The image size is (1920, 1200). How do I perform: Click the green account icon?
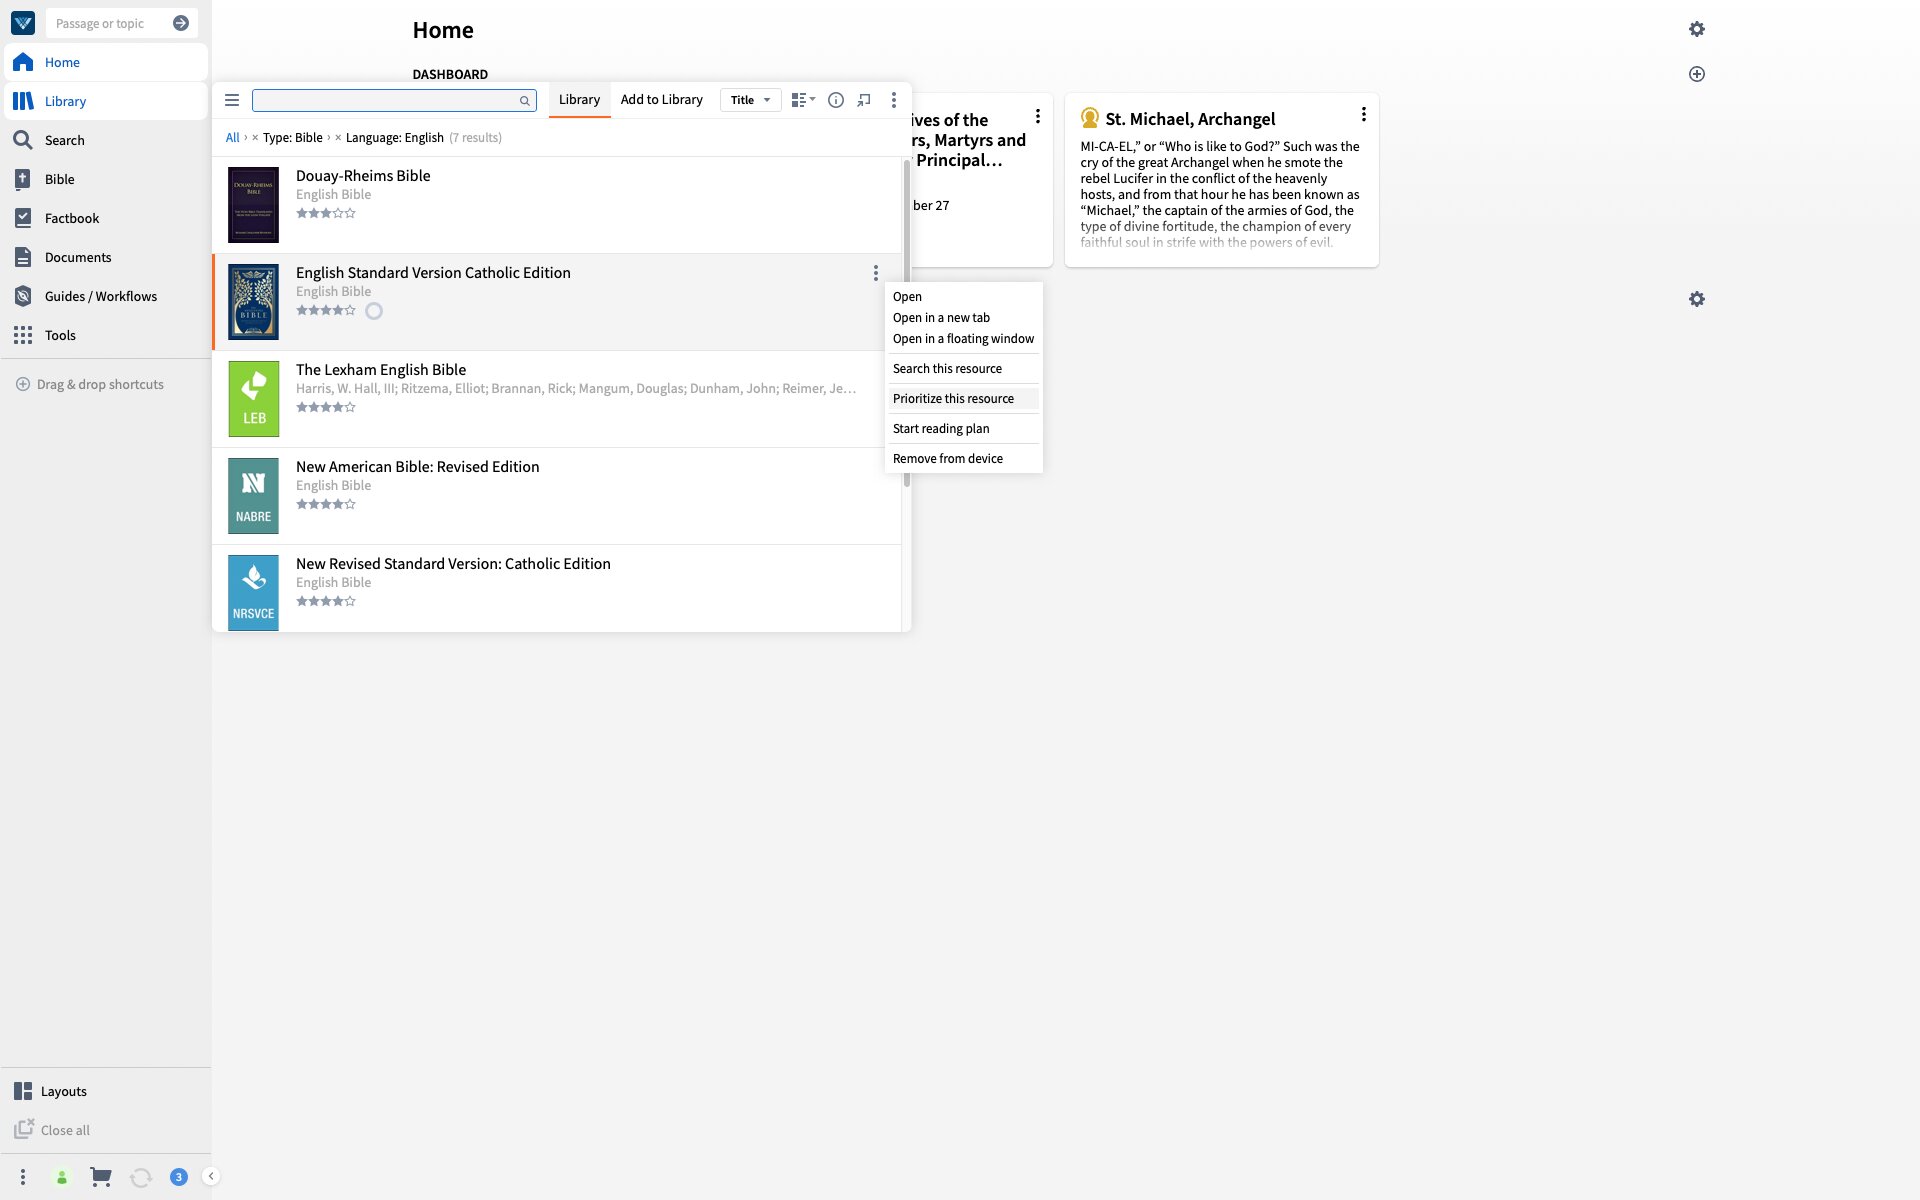(x=62, y=1177)
